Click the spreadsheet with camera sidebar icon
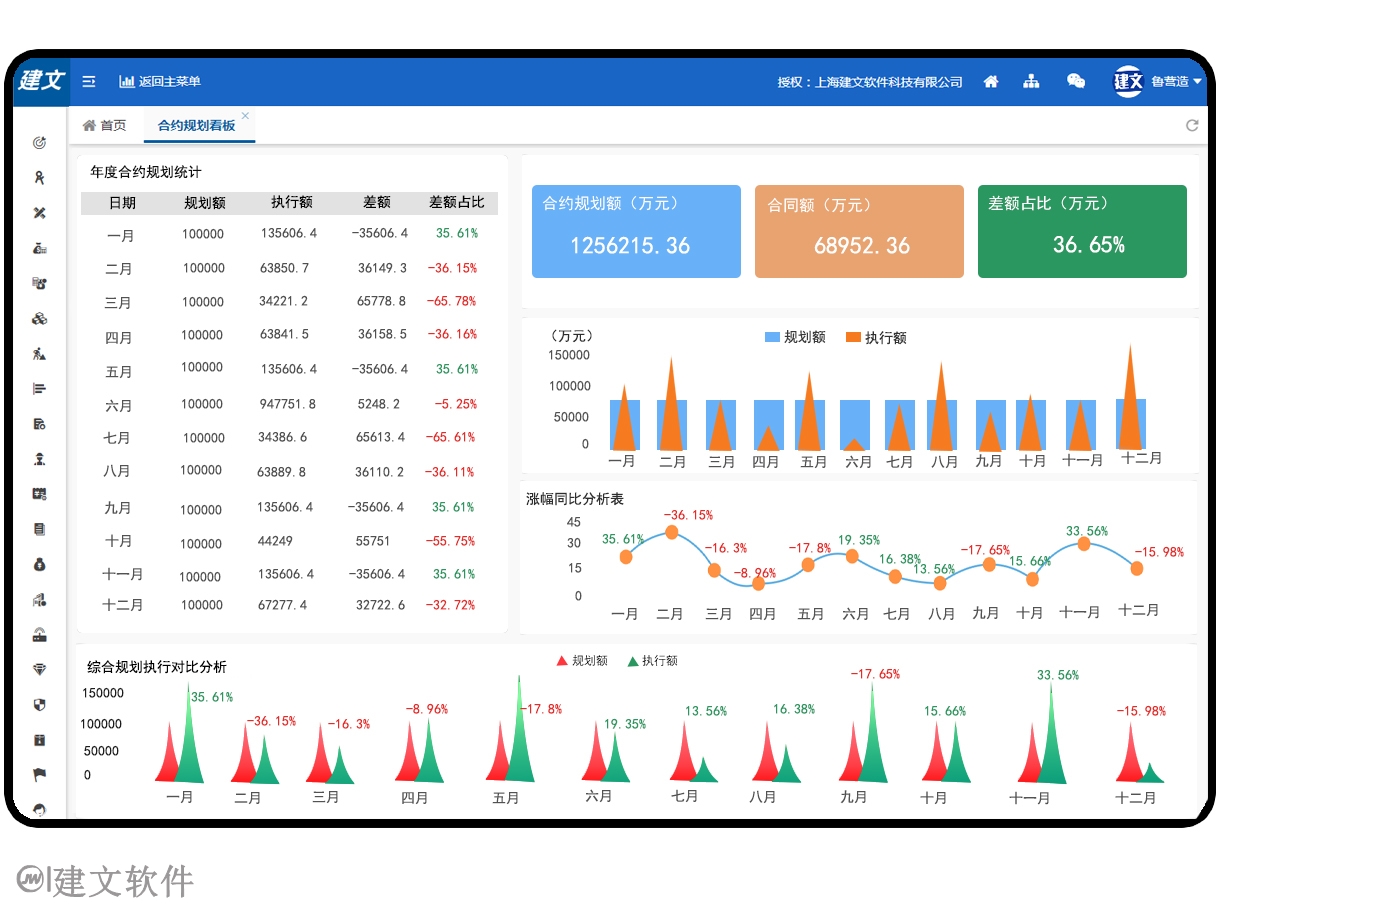This screenshot has width=1373, height=916. pyautogui.click(x=39, y=283)
